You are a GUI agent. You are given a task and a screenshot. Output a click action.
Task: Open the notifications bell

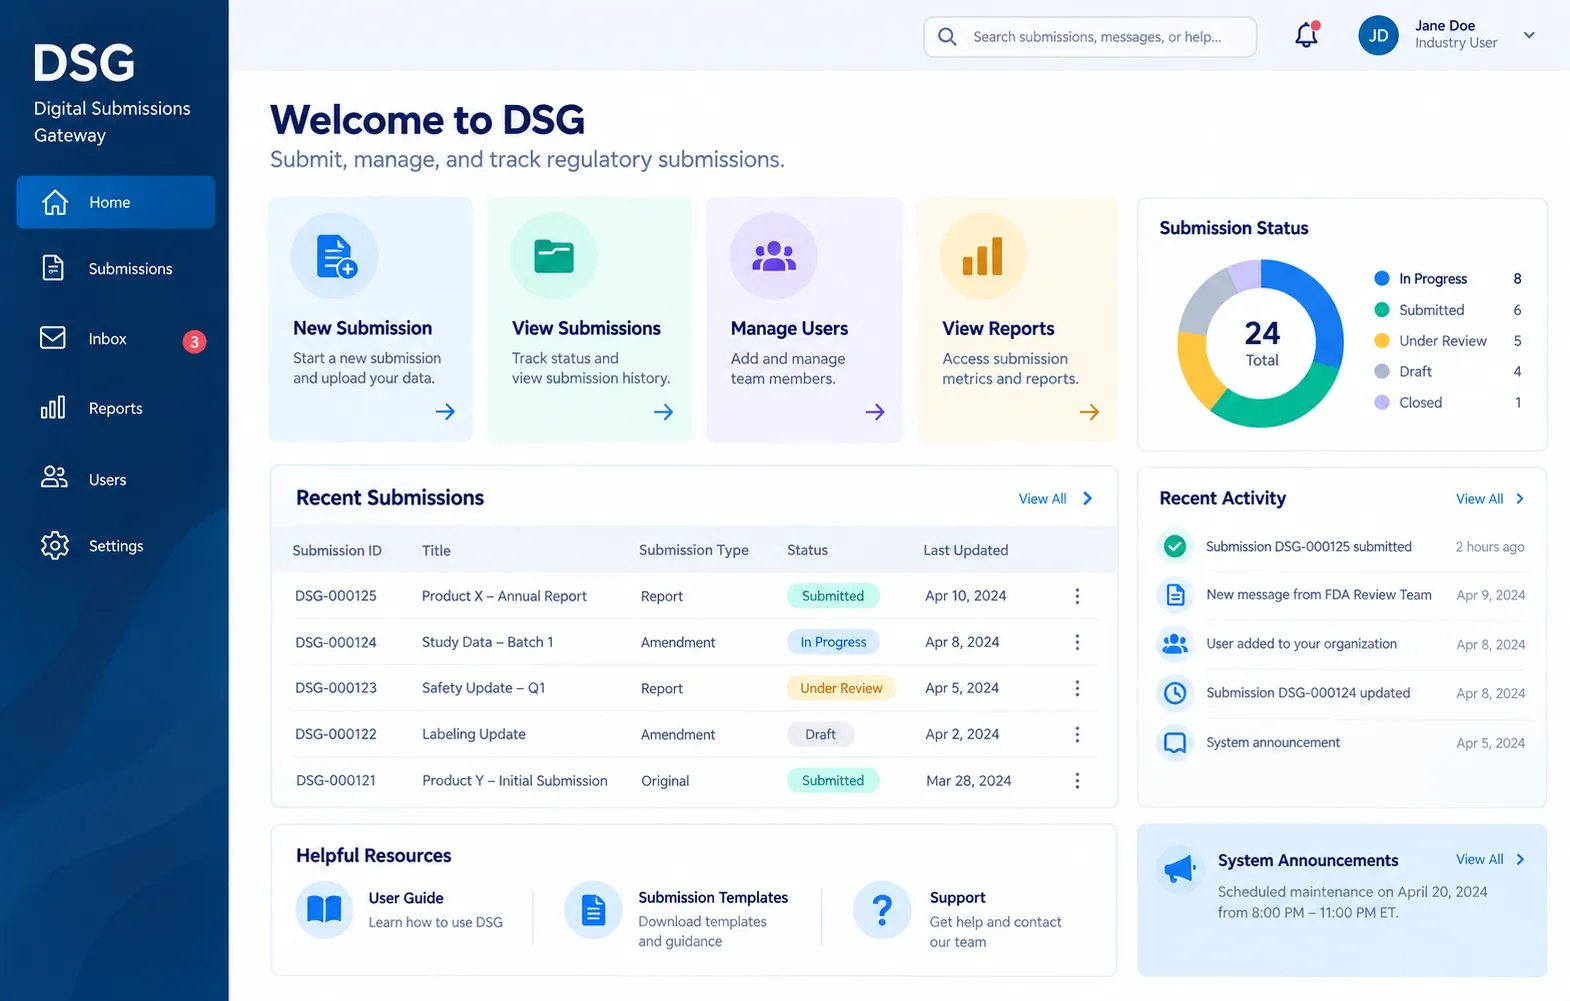[x=1307, y=36]
